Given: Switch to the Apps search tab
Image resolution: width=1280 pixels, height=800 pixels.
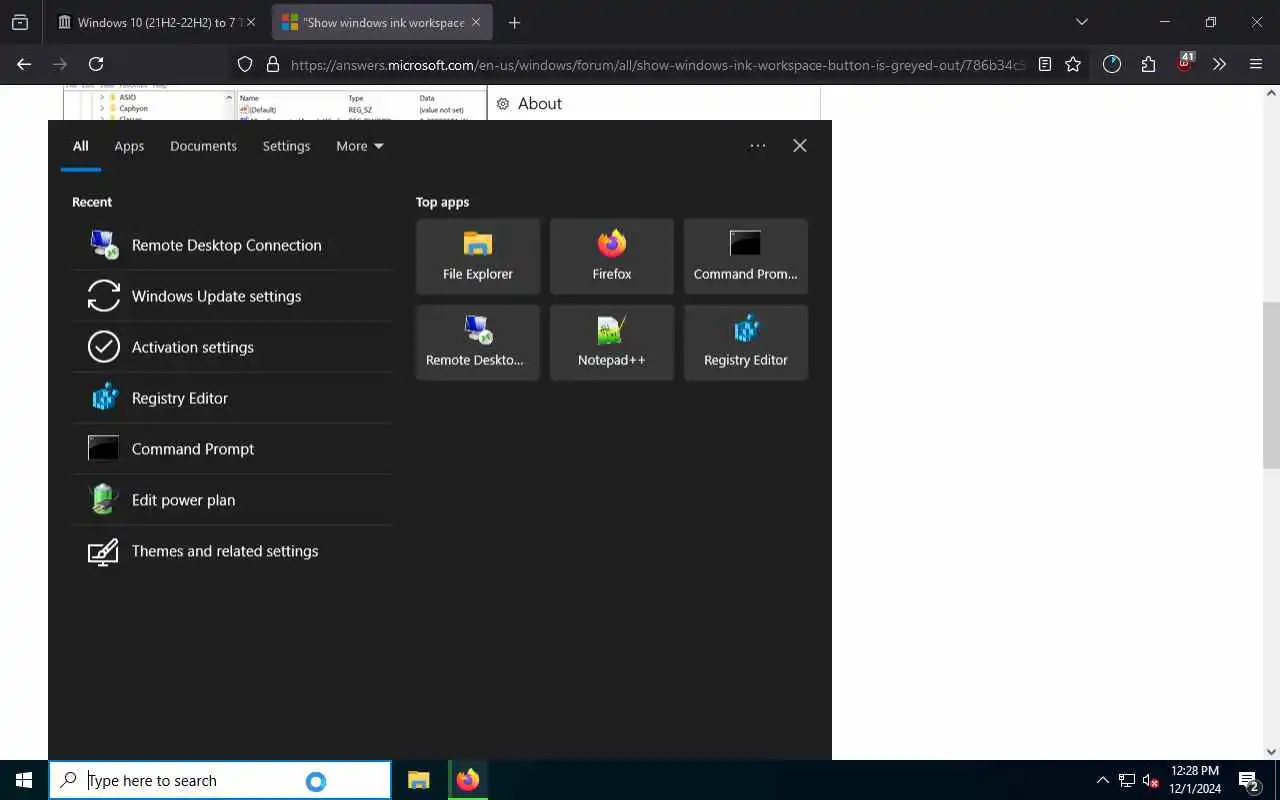Looking at the screenshot, I should point(129,146).
